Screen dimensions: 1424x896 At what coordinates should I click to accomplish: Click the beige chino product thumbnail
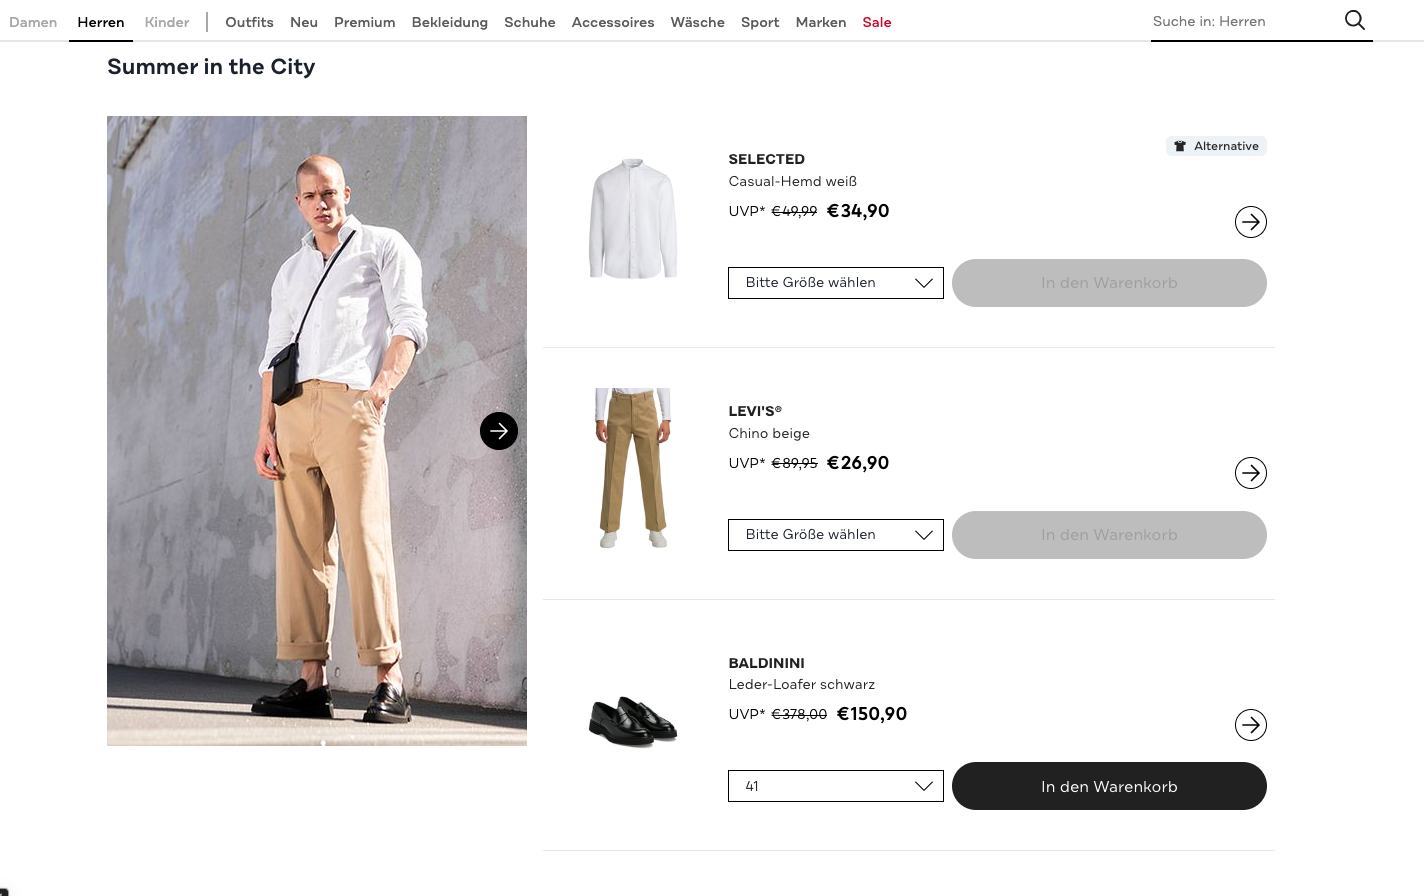pos(633,467)
